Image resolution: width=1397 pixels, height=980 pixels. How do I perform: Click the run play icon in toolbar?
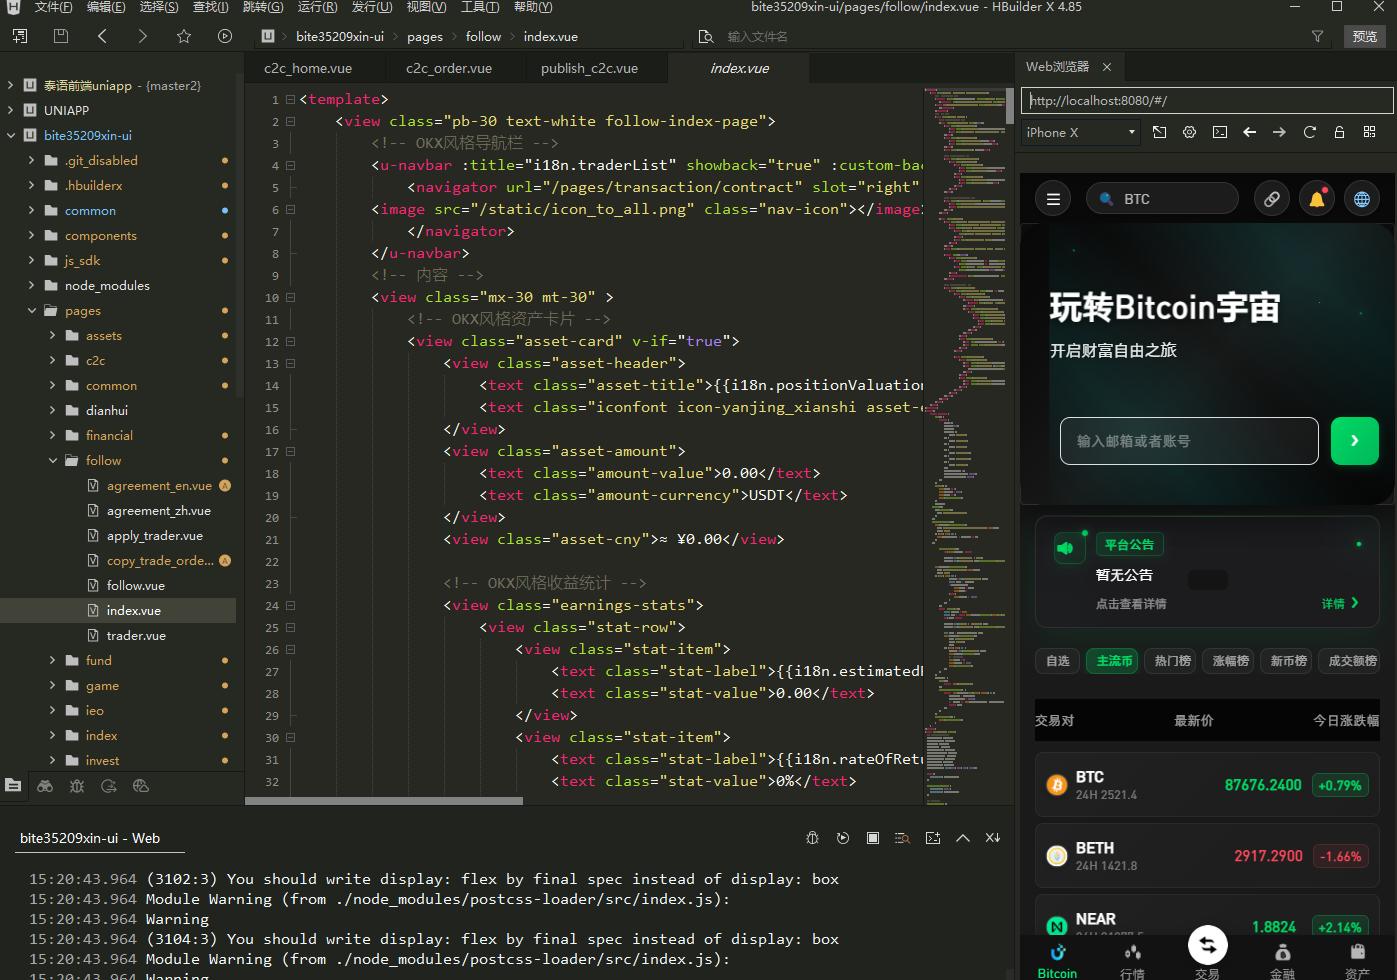pyautogui.click(x=225, y=36)
